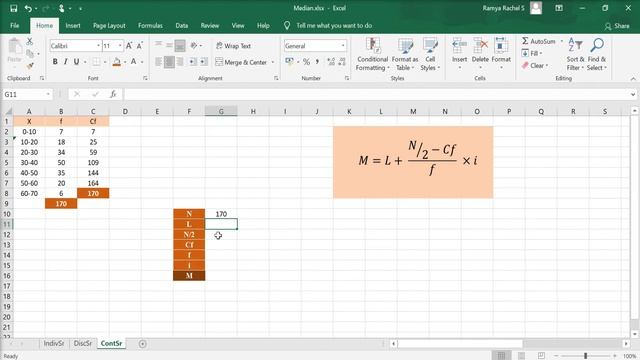Click the Orientation icon

pos(194,46)
